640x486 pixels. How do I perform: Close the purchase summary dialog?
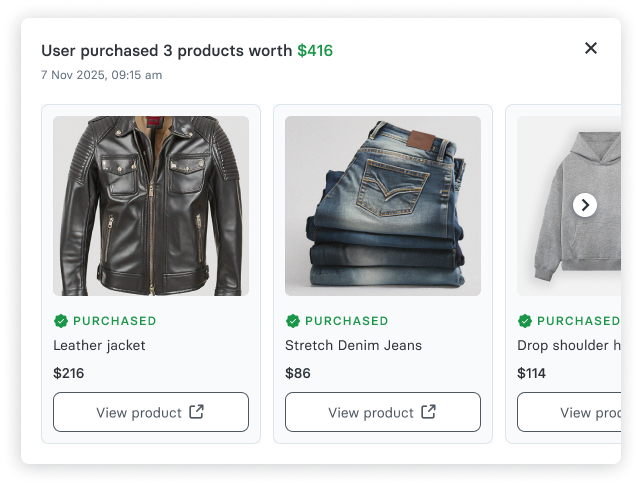(x=591, y=48)
